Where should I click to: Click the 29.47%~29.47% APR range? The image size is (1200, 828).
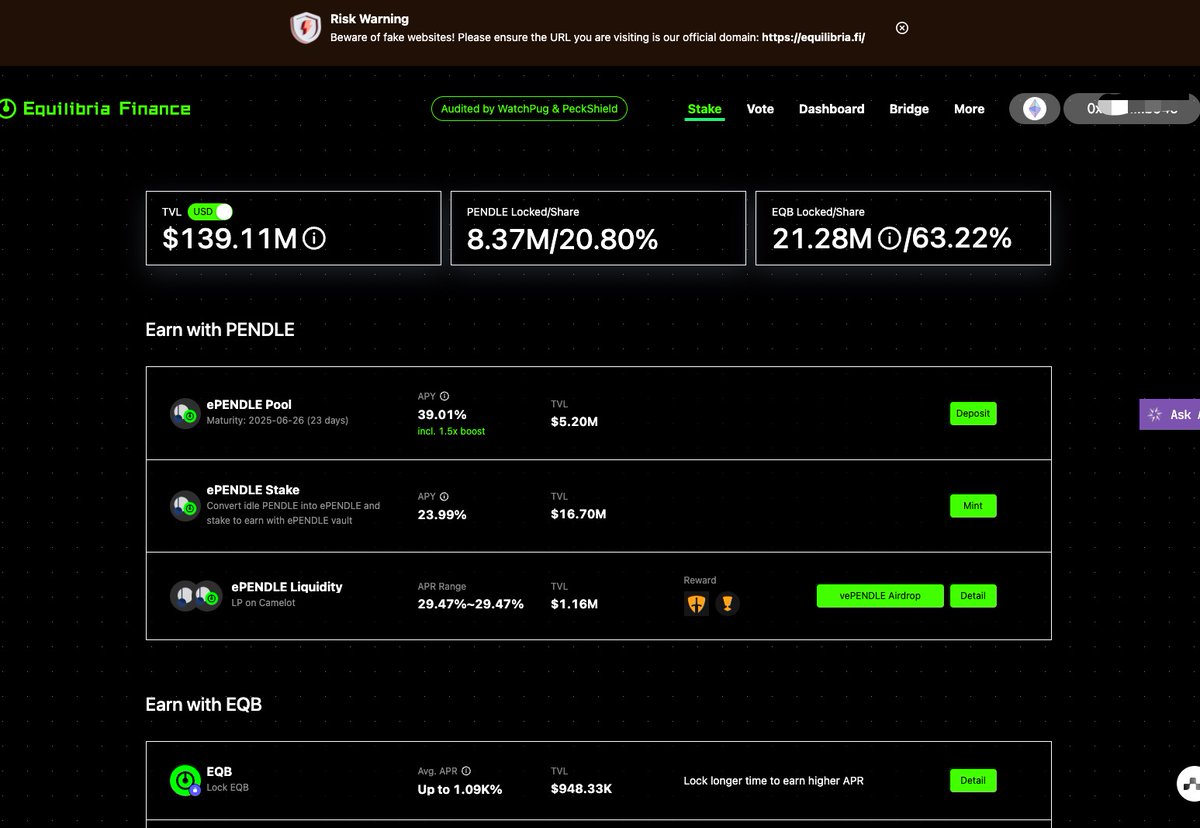click(x=470, y=604)
